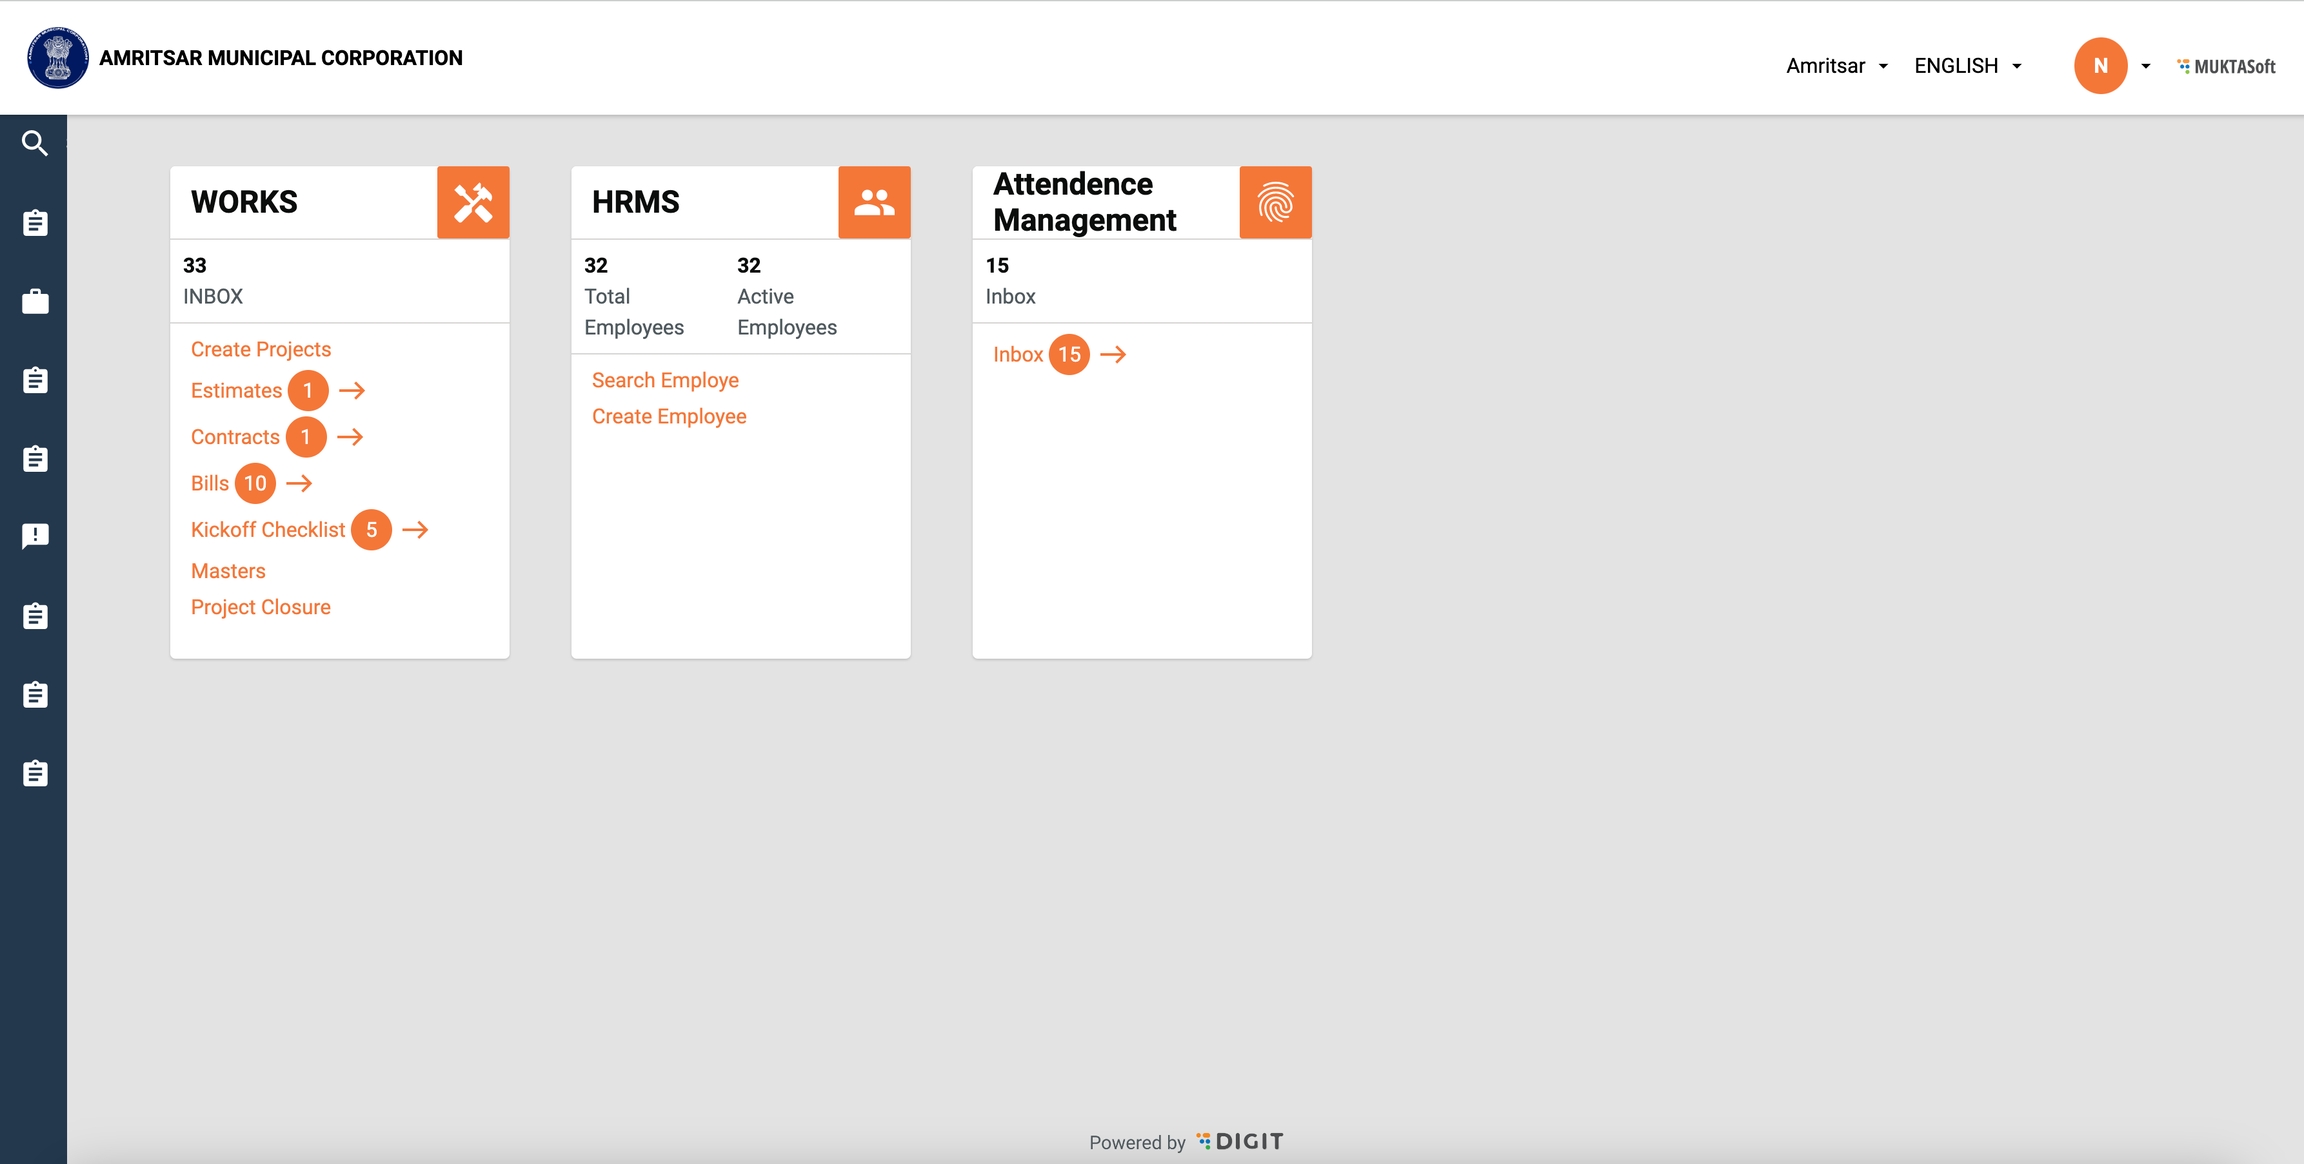Click the municipal corporation emblem logo
Image resolution: width=2304 pixels, height=1164 pixels.
(x=58, y=58)
